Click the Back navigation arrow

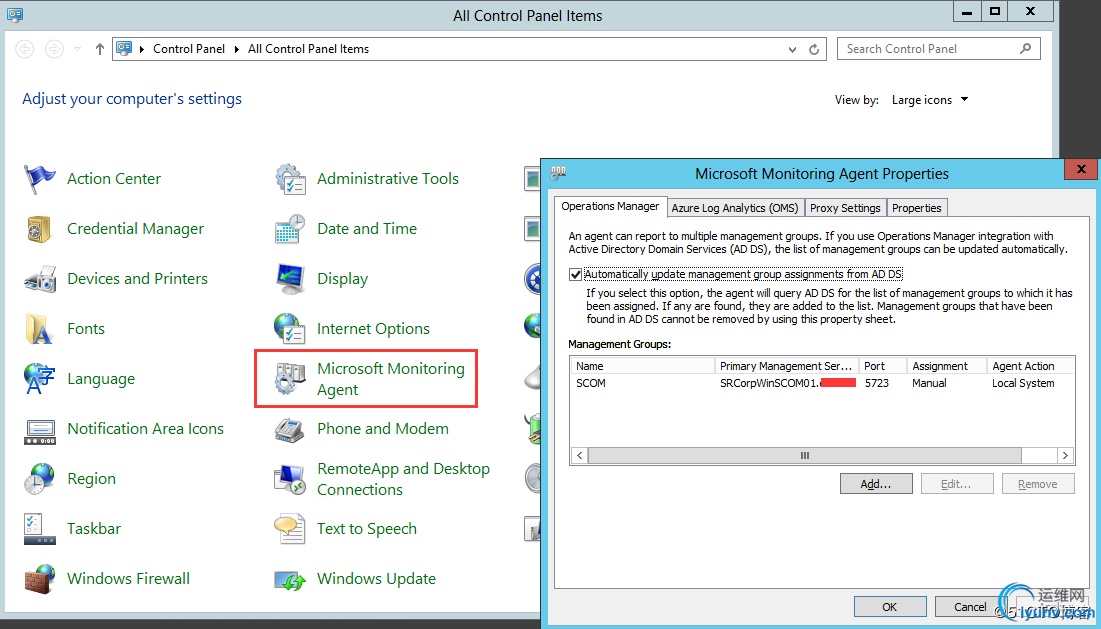25,48
